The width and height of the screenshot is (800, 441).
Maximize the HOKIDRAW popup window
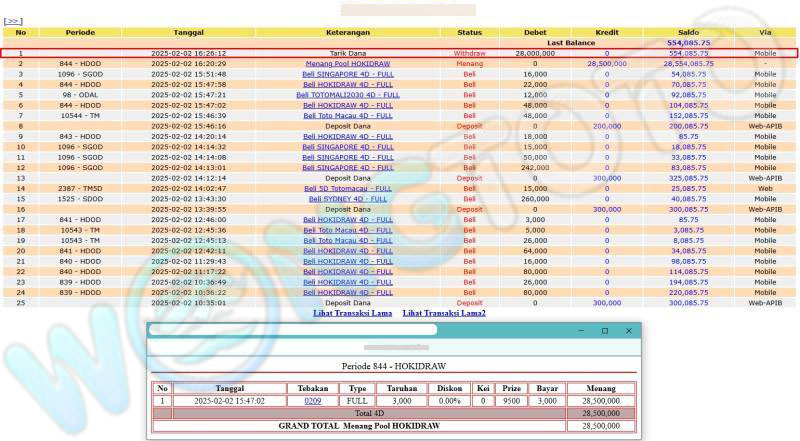604,330
